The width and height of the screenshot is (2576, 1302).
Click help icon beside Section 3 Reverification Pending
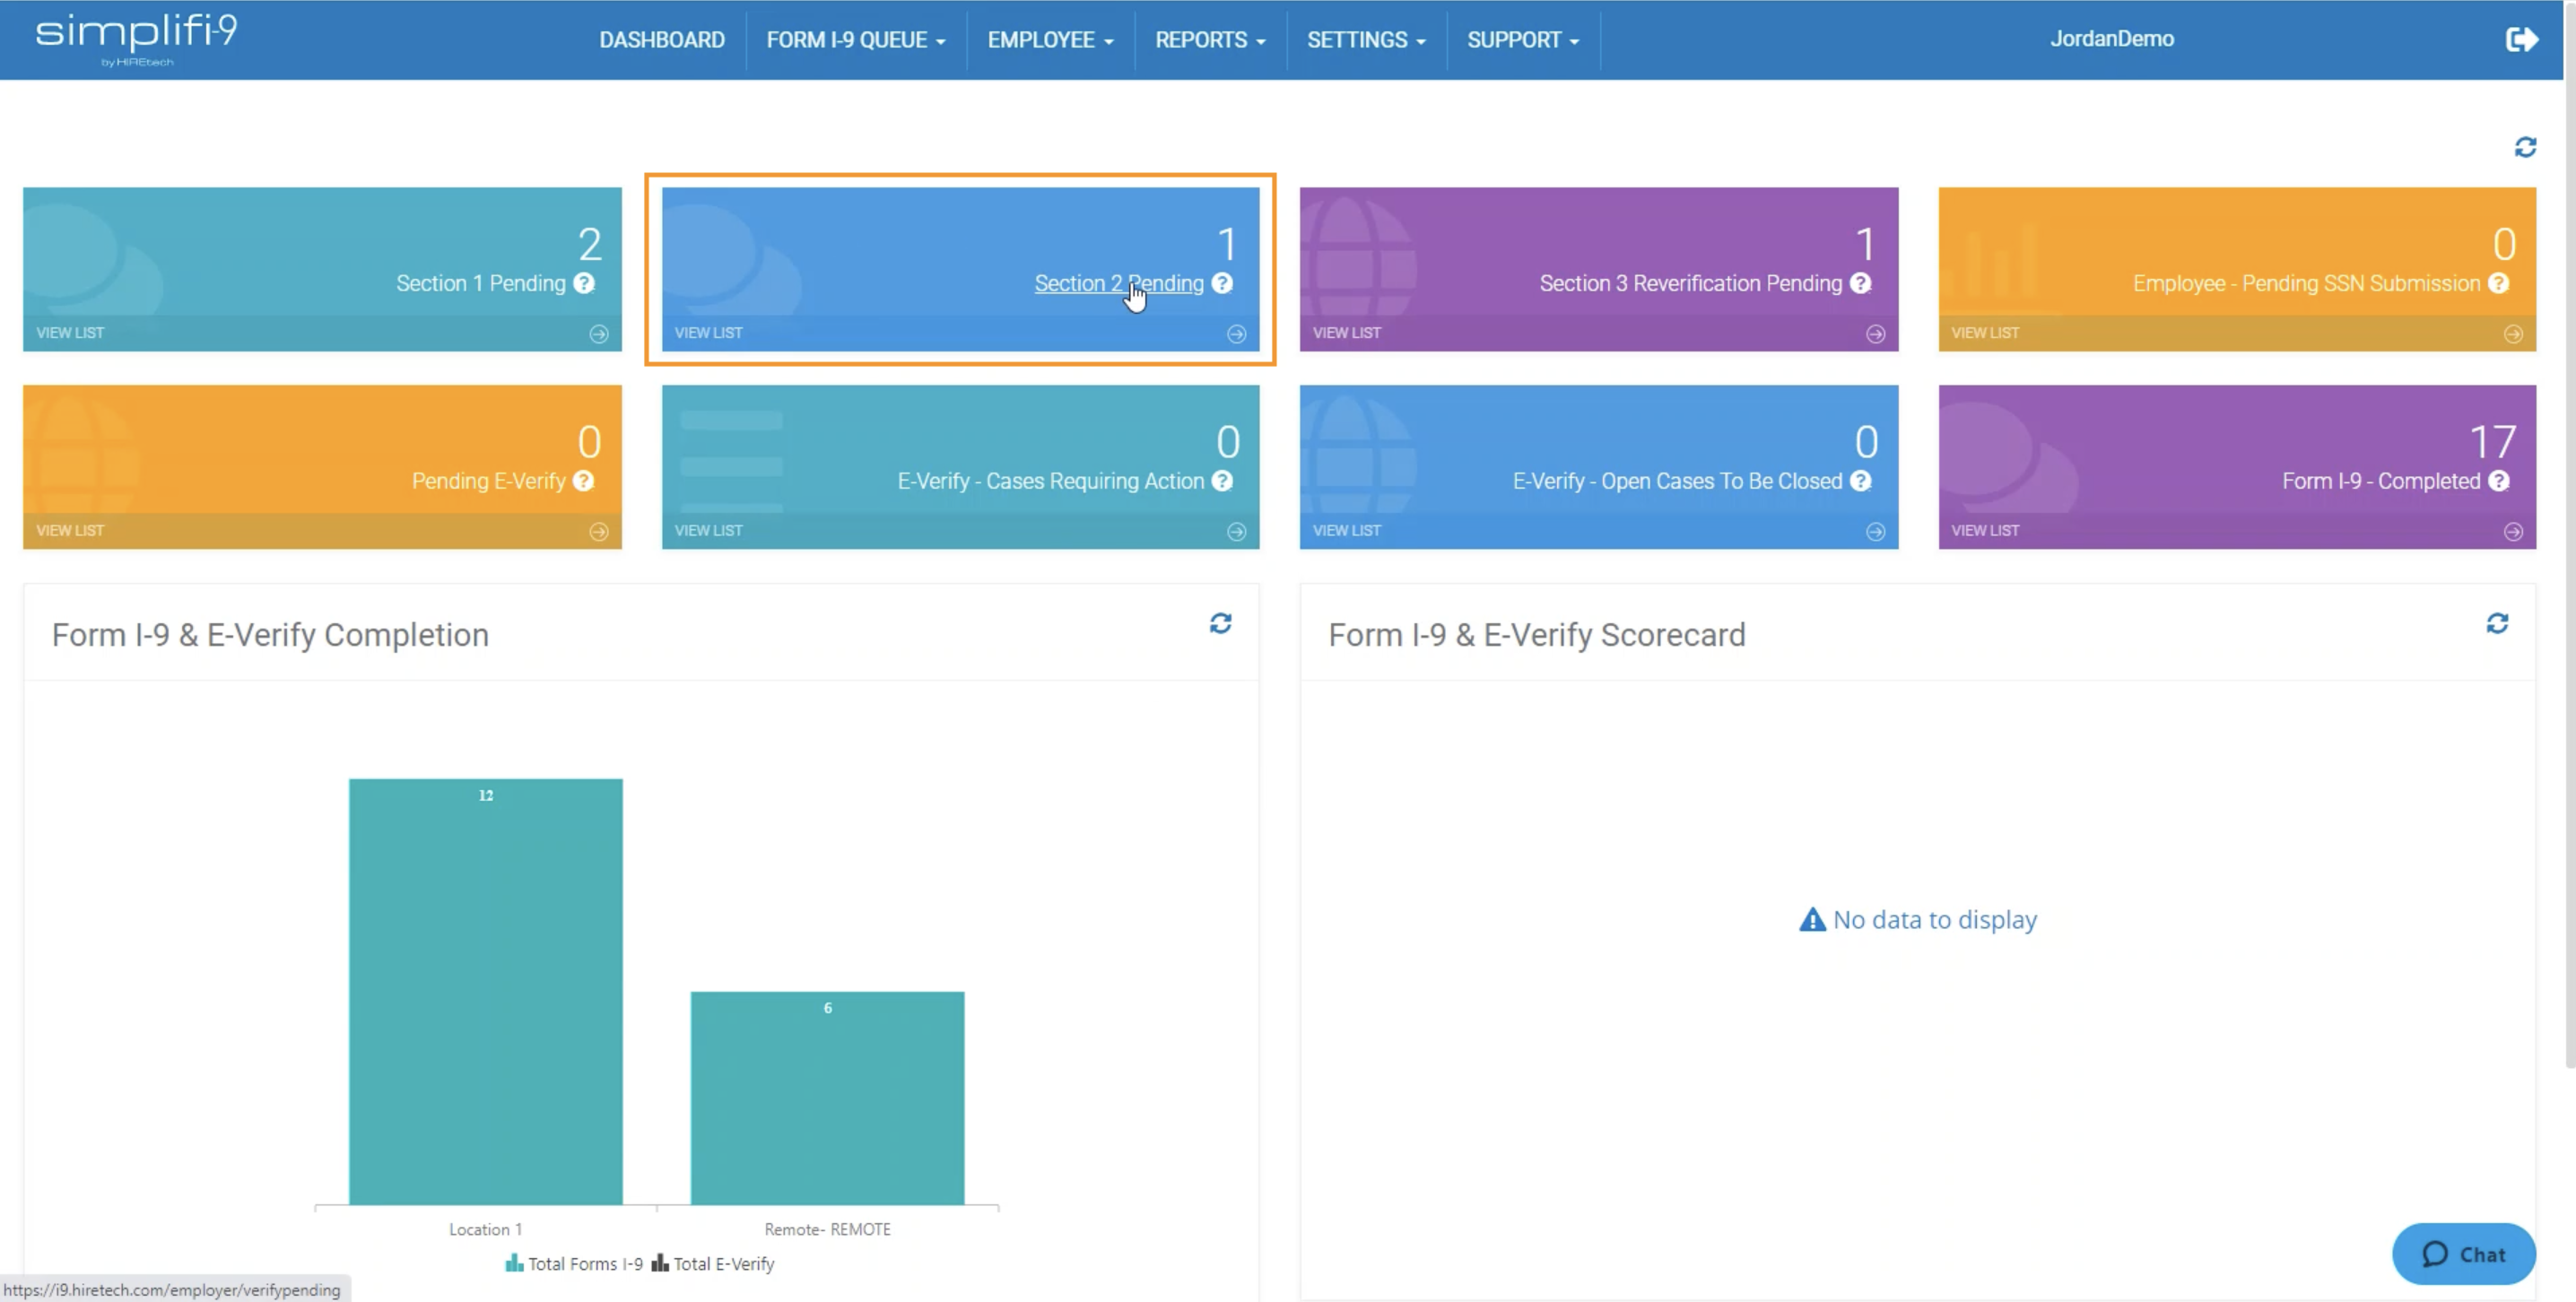click(1860, 283)
